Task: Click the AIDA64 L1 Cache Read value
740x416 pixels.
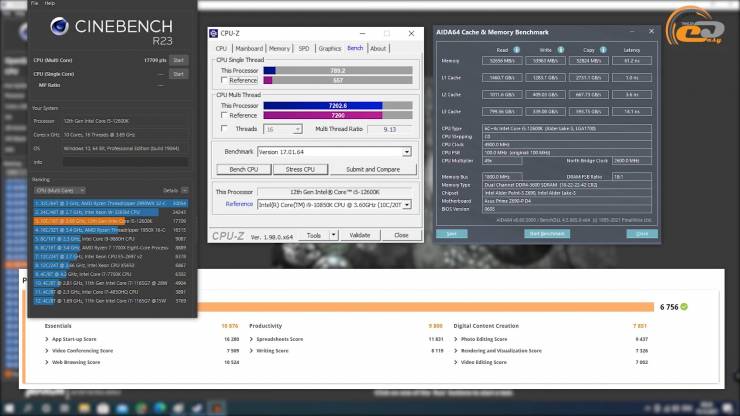Action: [502, 78]
